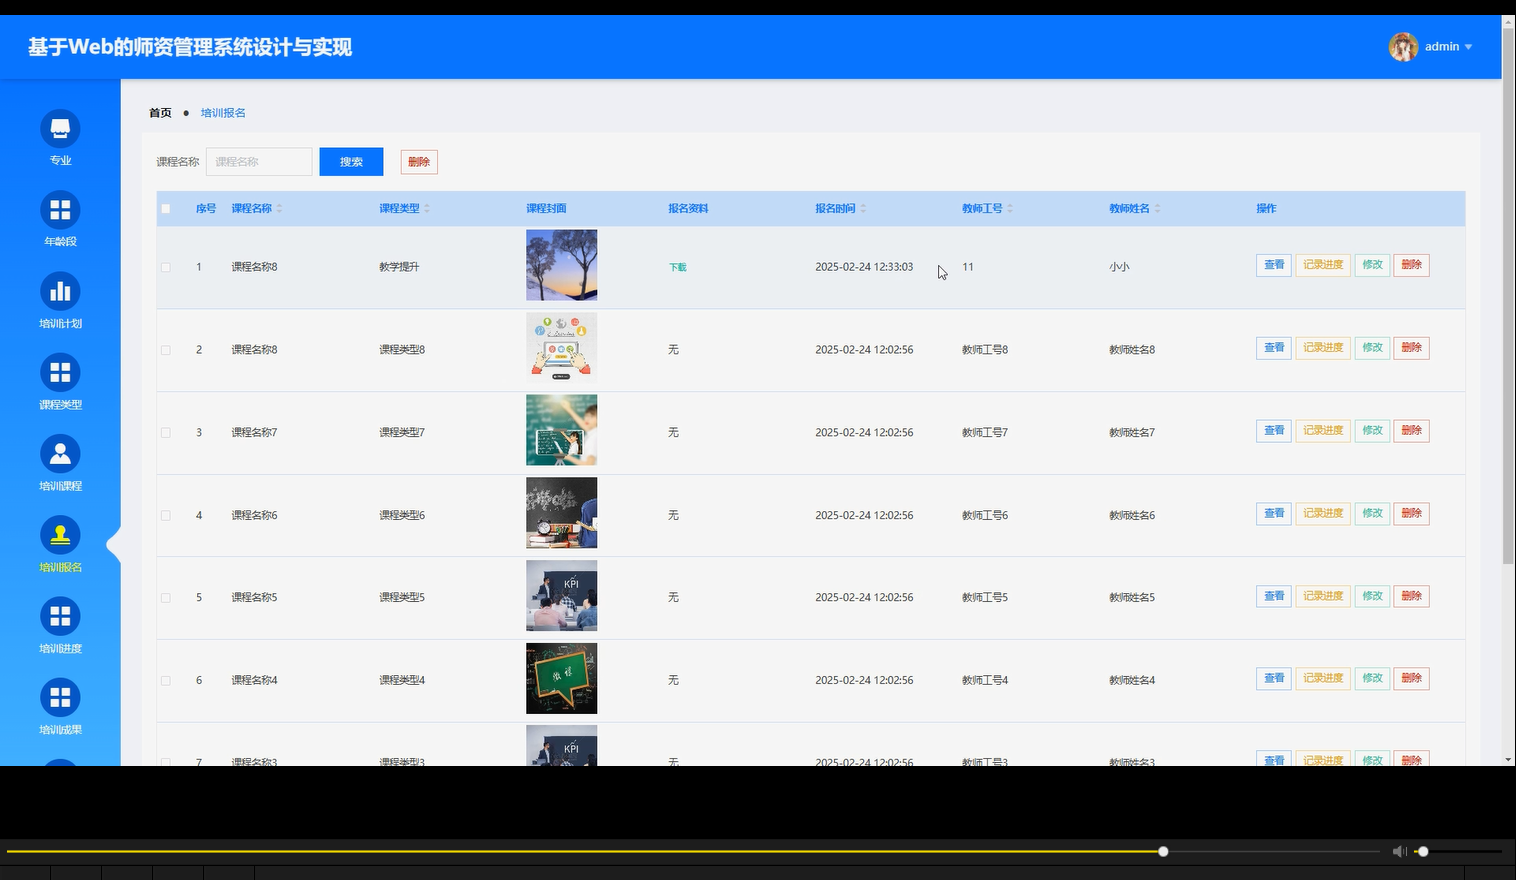This screenshot has height=880, width=1516.
Task: Click 删除 for 课程名称4 row
Action: (x=1411, y=679)
